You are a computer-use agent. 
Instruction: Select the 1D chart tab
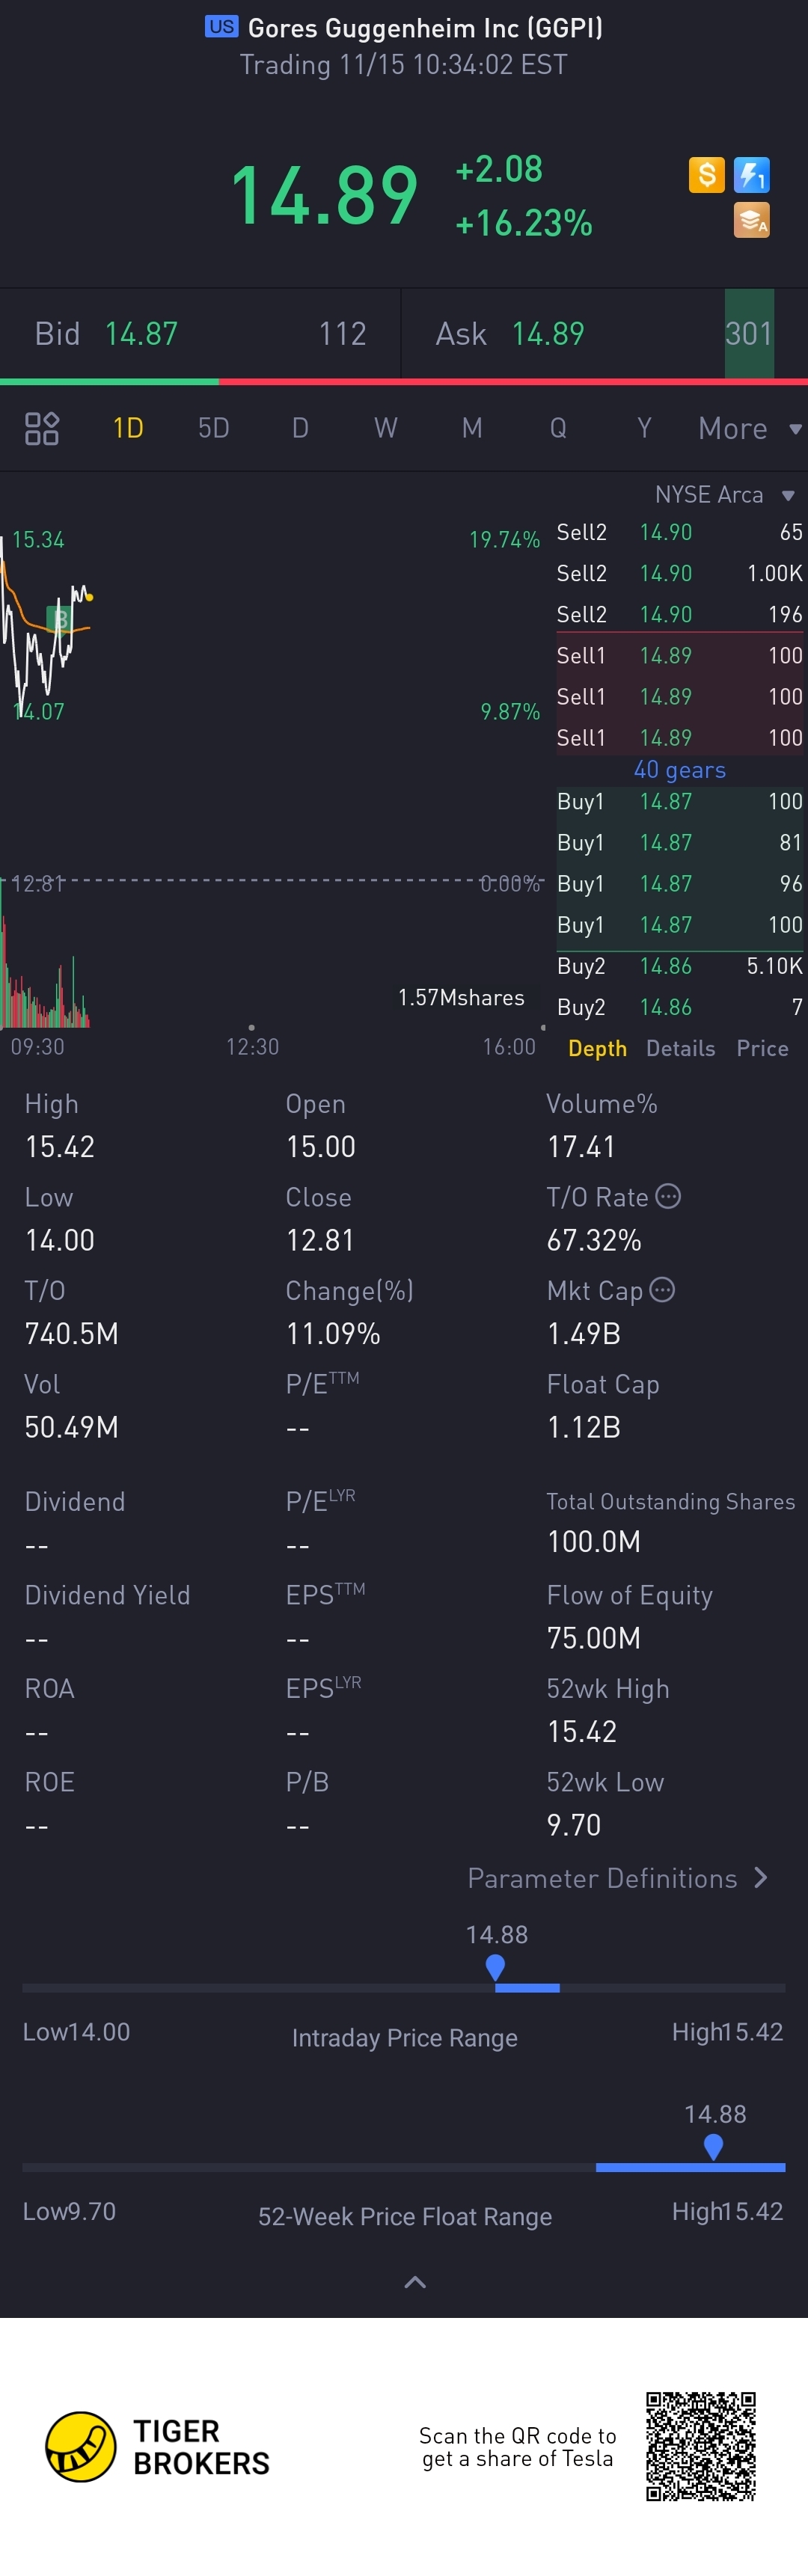128,428
